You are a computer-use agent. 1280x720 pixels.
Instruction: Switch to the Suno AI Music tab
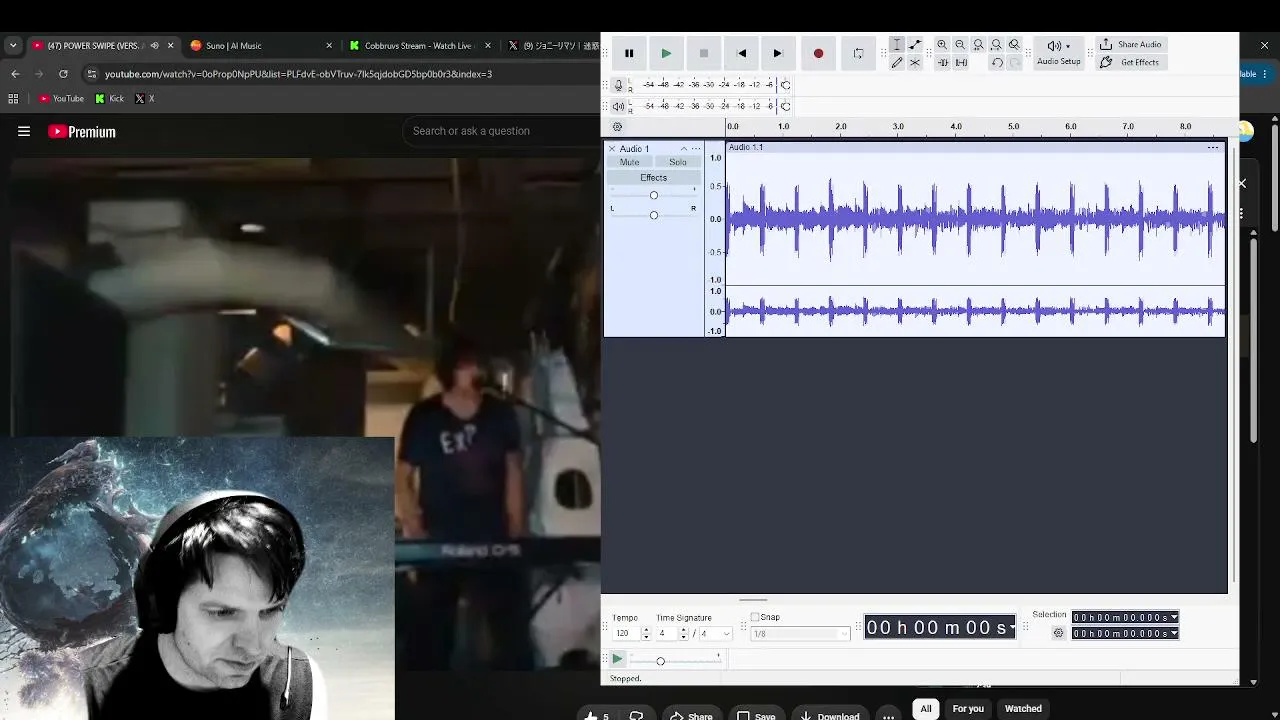(261, 45)
